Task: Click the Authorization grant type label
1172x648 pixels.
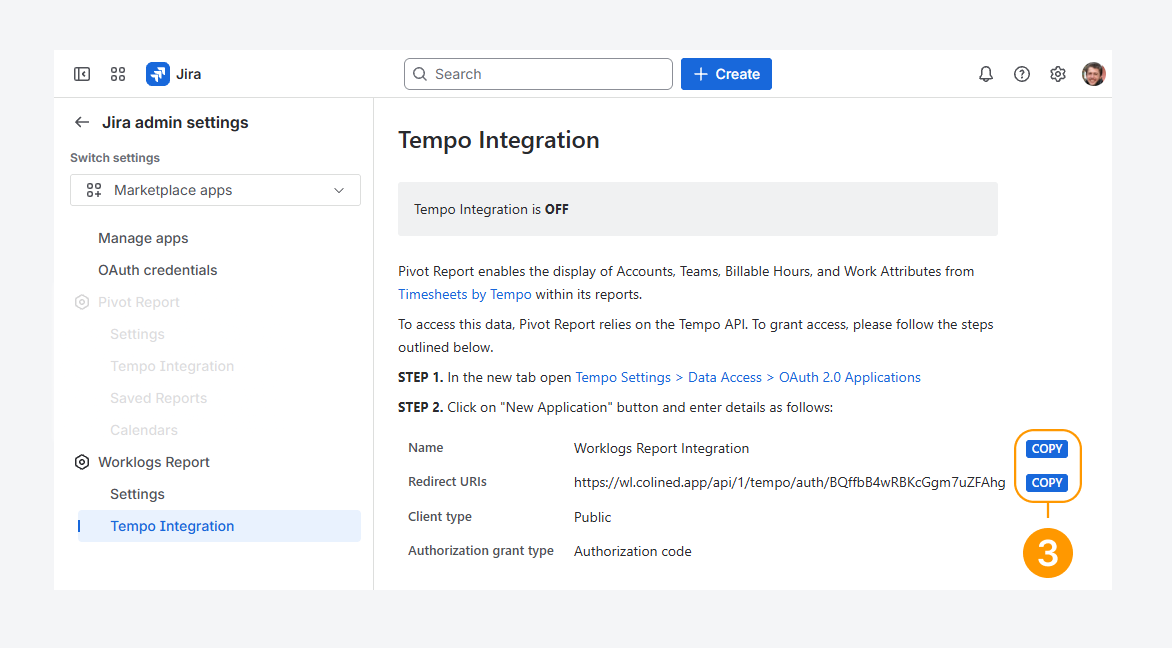Action: [481, 551]
